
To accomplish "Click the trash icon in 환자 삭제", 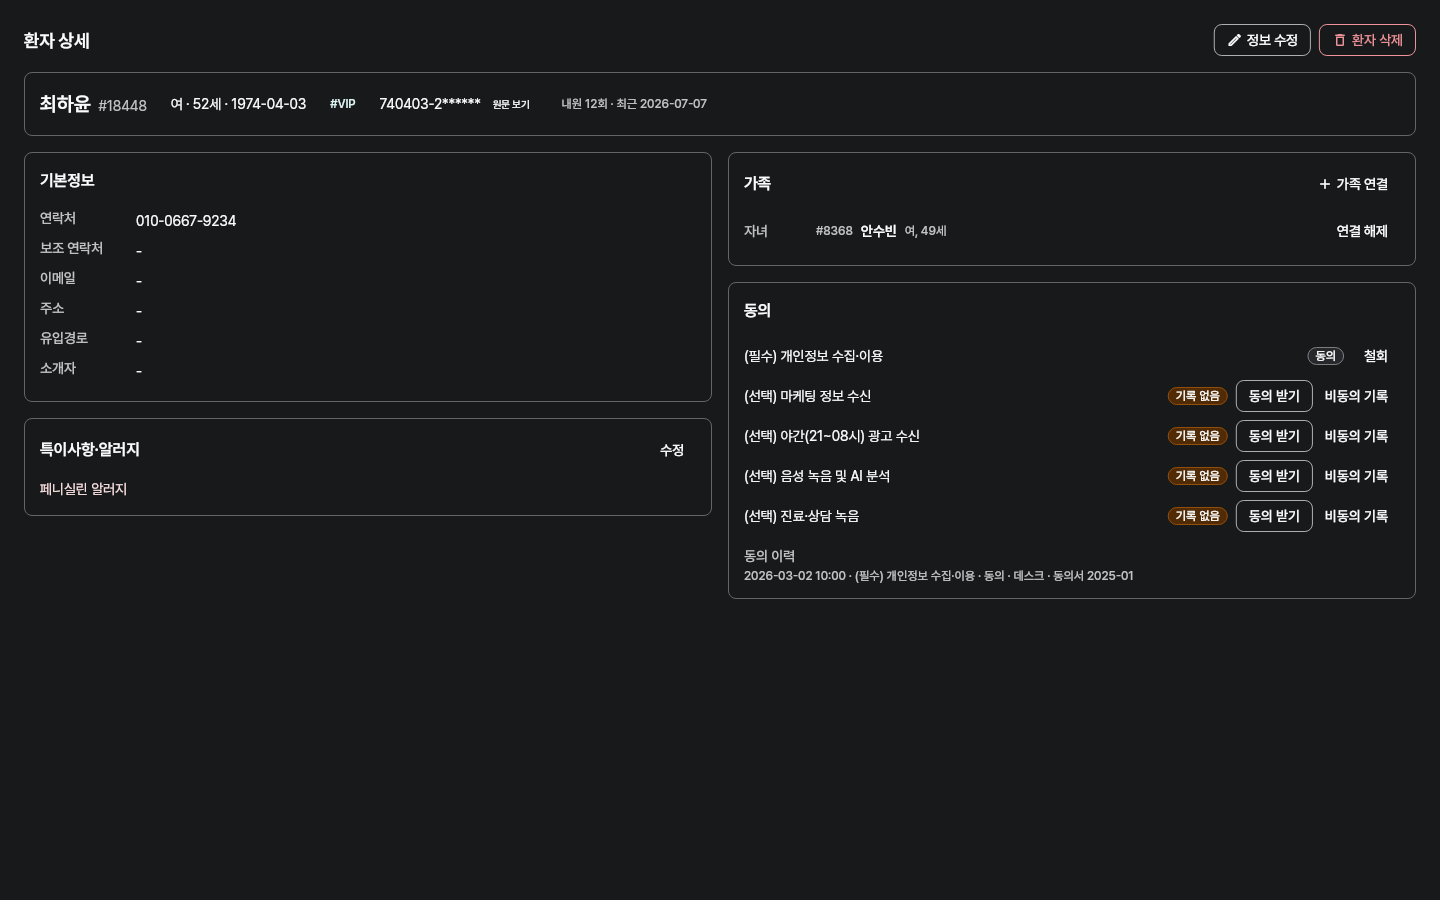I will click(1340, 40).
